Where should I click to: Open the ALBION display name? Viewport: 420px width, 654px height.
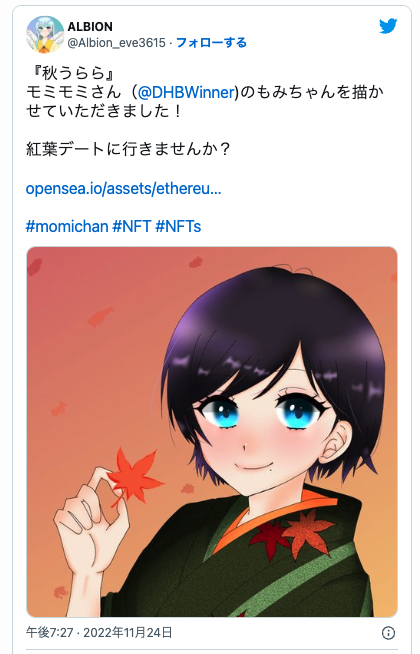pos(90,27)
